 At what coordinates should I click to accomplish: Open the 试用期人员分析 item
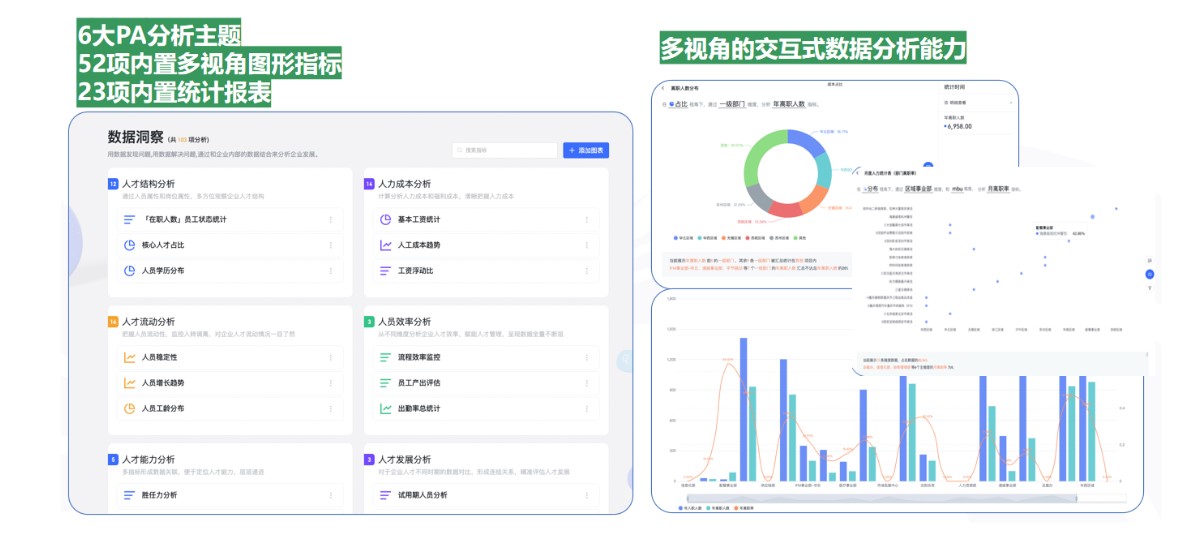[x=422, y=495]
